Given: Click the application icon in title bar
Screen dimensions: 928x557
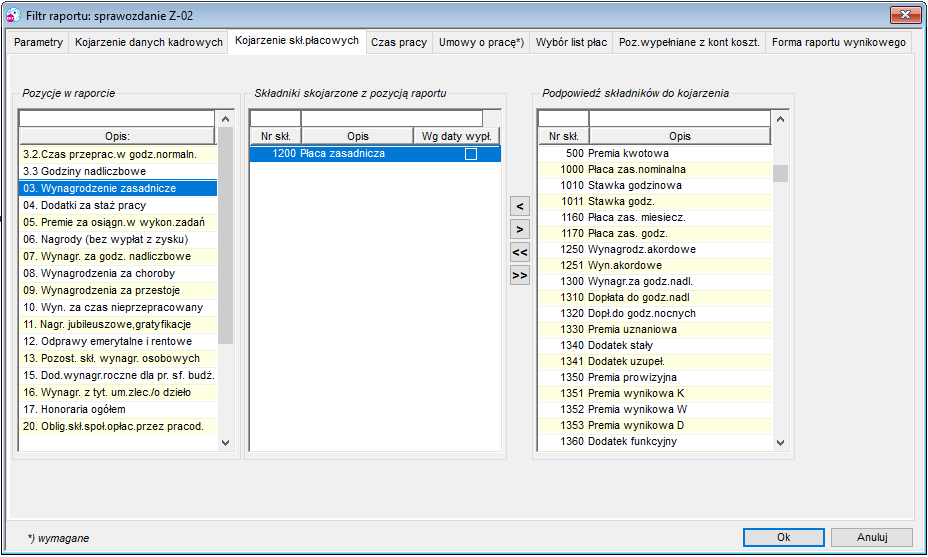Looking at the screenshot, I should pos(13,15).
